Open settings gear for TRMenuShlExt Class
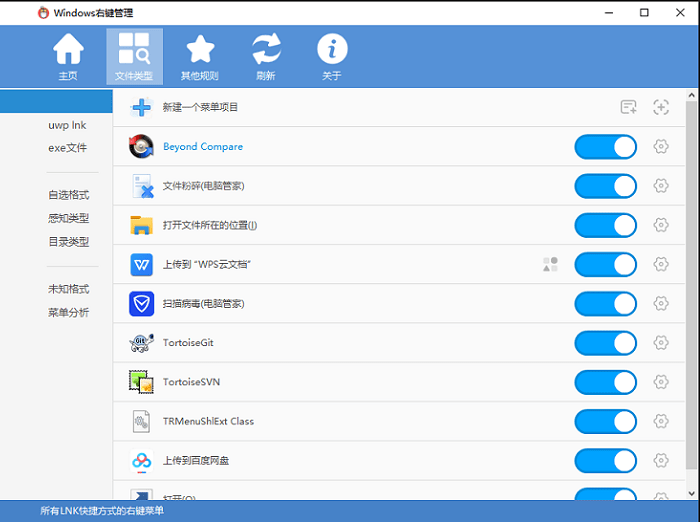 coord(661,421)
